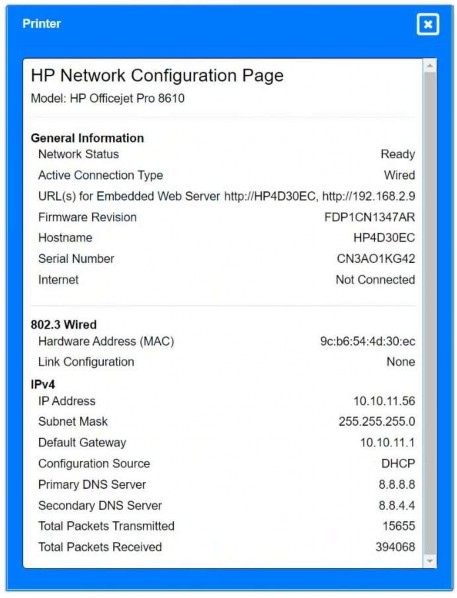
Task: Click the Secondary DNS Server 8.8.4.4
Action: (x=397, y=505)
